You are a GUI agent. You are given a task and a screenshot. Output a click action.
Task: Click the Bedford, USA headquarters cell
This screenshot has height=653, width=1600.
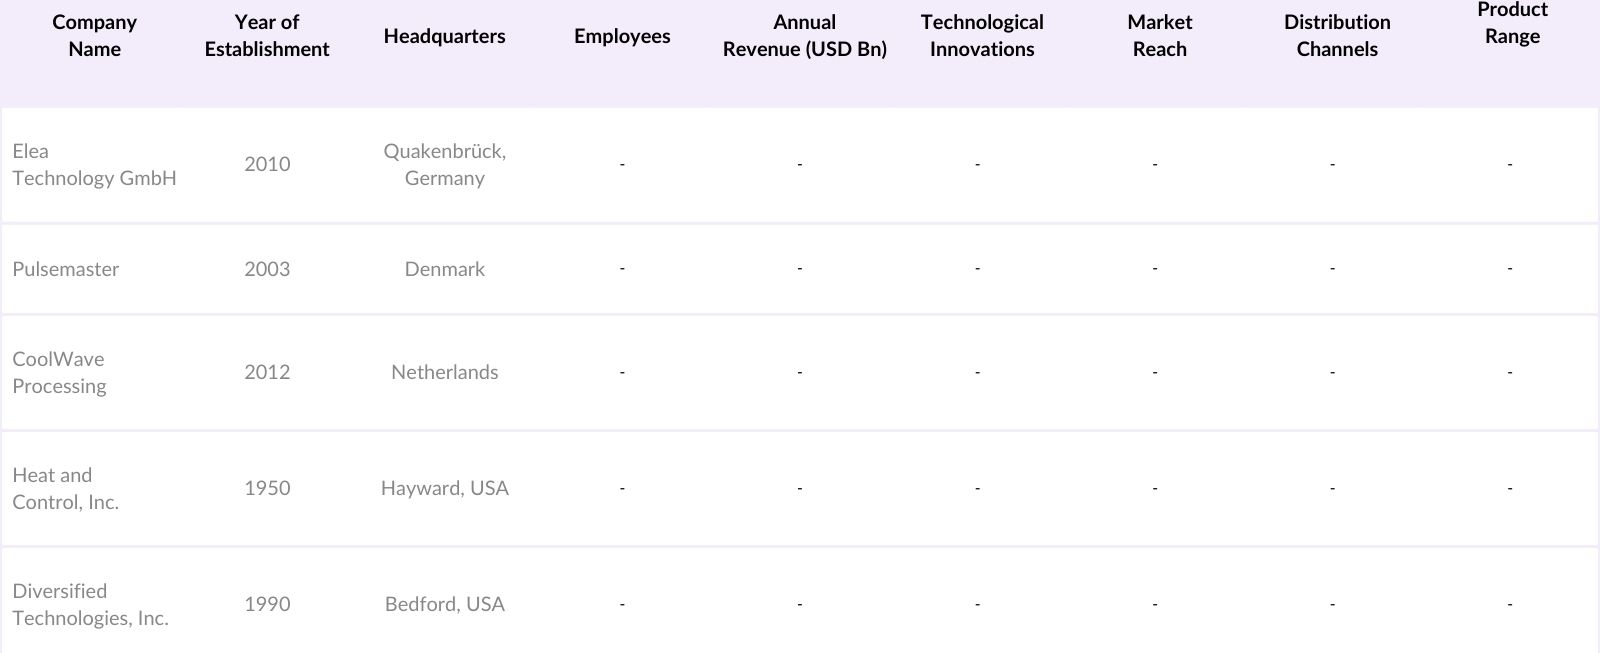pos(444,604)
